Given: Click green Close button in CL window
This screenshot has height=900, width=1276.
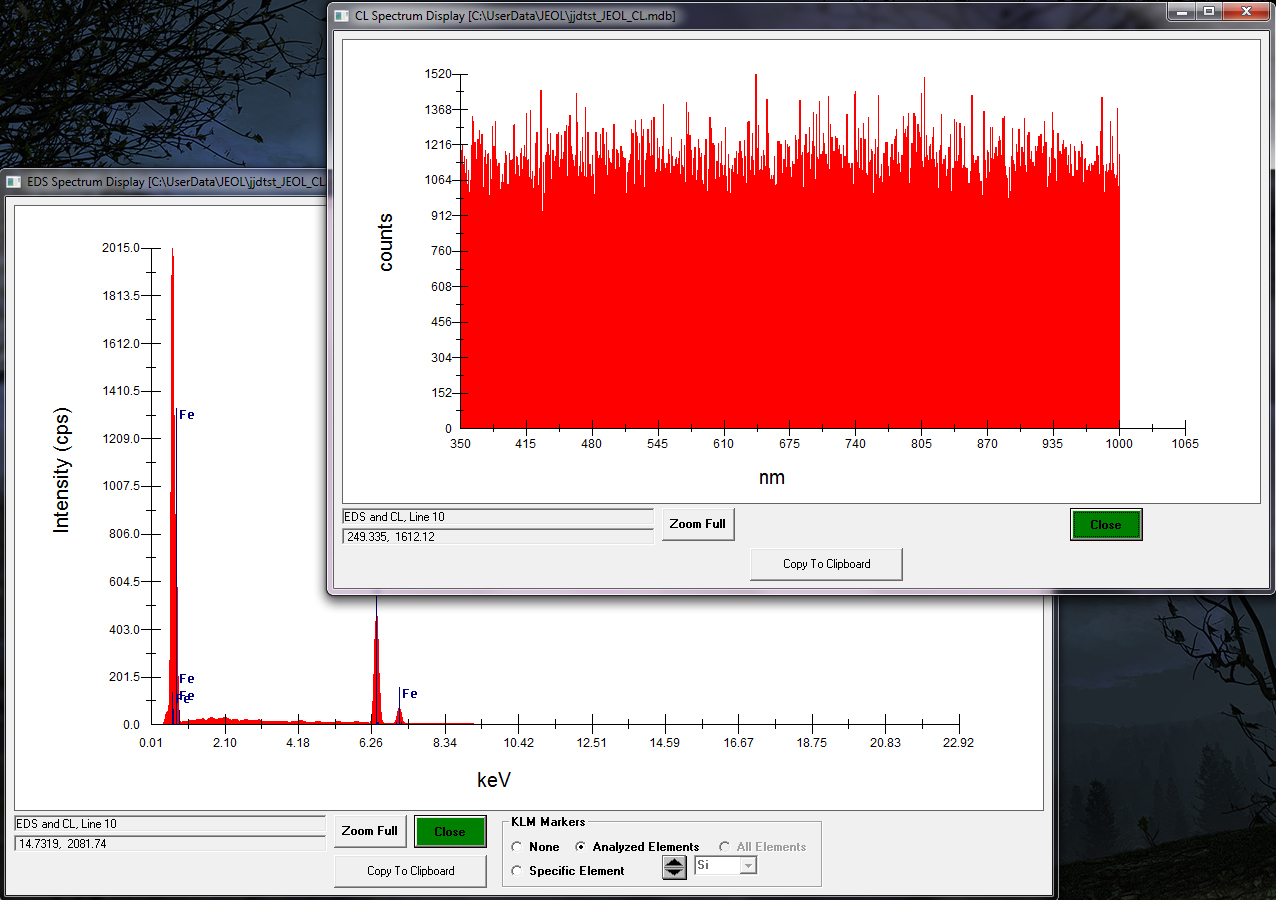Looking at the screenshot, I should pyautogui.click(x=1105, y=525).
